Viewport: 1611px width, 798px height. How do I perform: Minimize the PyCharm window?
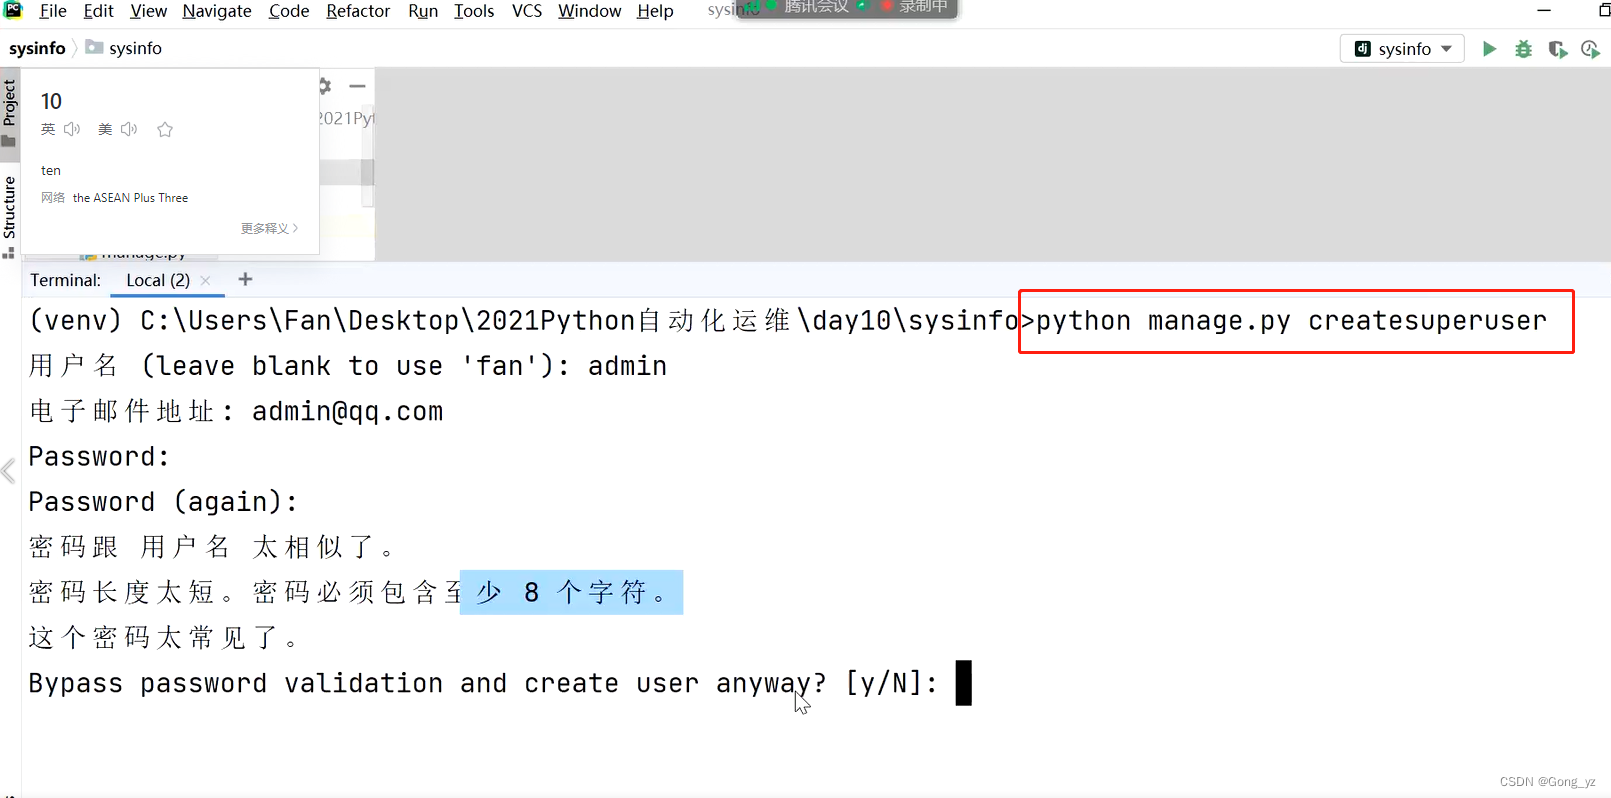tap(1544, 11)
